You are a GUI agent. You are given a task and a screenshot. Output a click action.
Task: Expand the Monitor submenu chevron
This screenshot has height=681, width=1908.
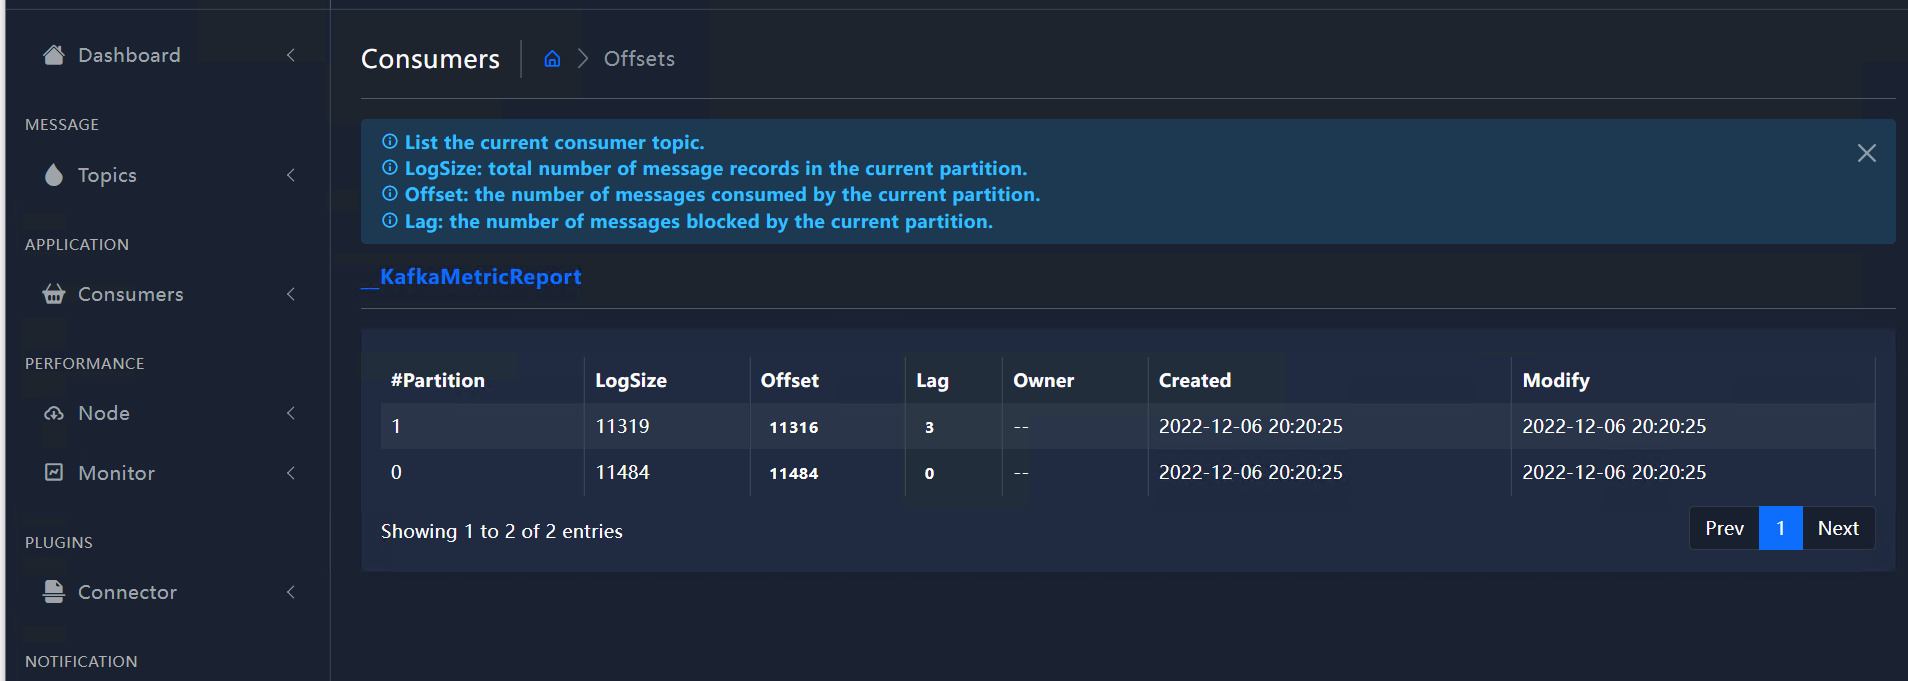[291, 473]
